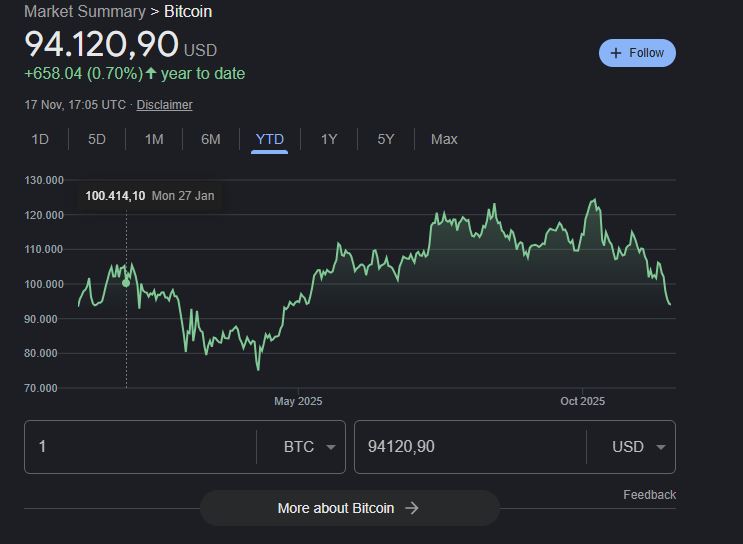The height and width of the screenshot is (544, 743).
Task: Click the plus icon on Follow
Action: 616,53
